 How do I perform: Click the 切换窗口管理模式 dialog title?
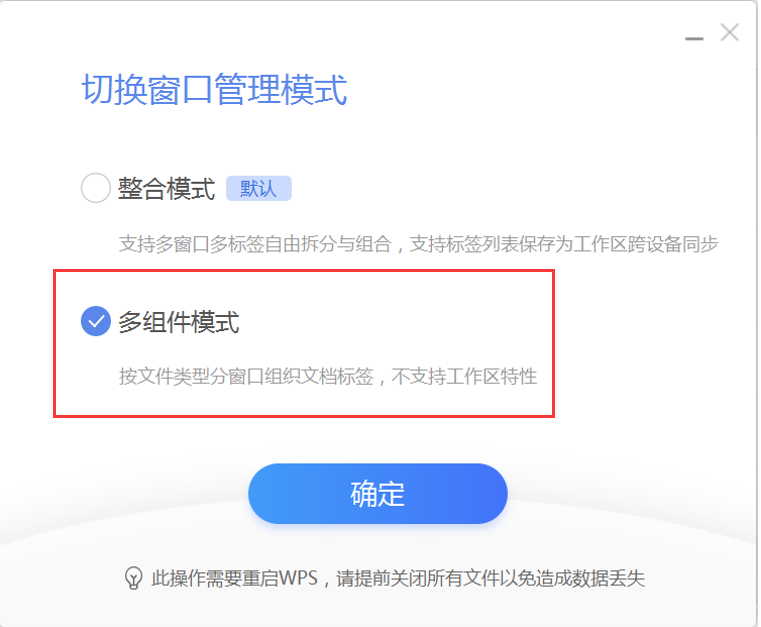214,90
